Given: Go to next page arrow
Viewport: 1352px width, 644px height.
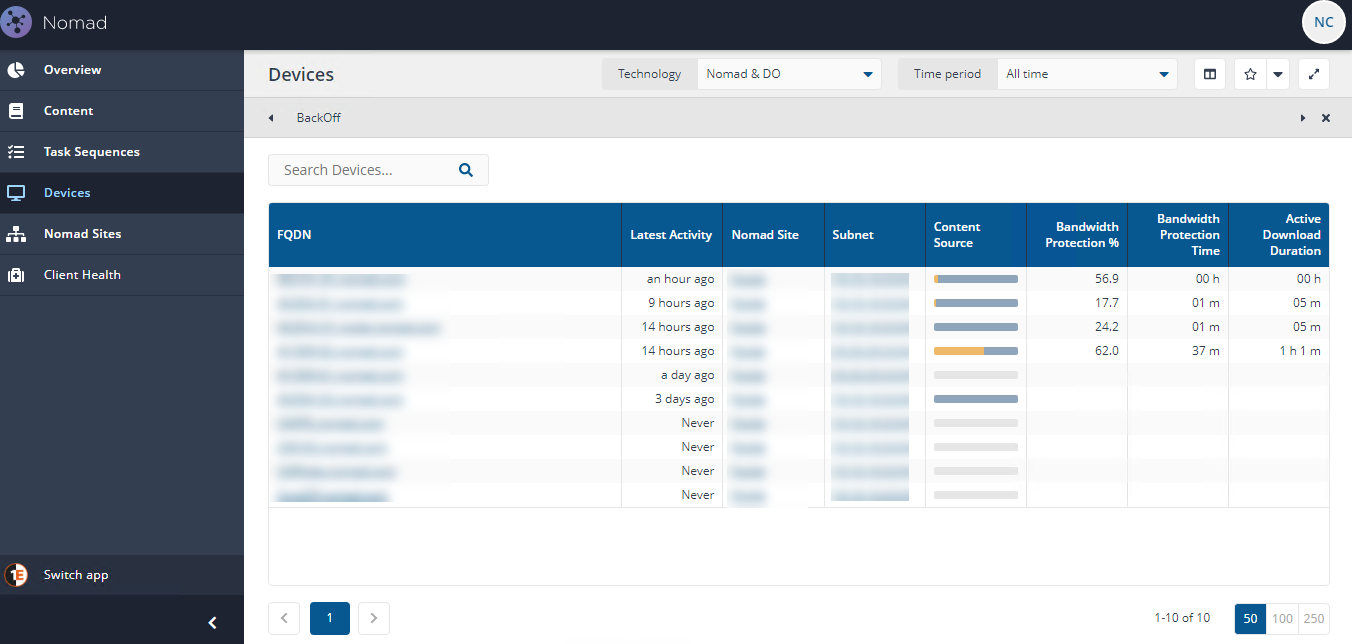Looking at the screenshot, I should point(374,618).
